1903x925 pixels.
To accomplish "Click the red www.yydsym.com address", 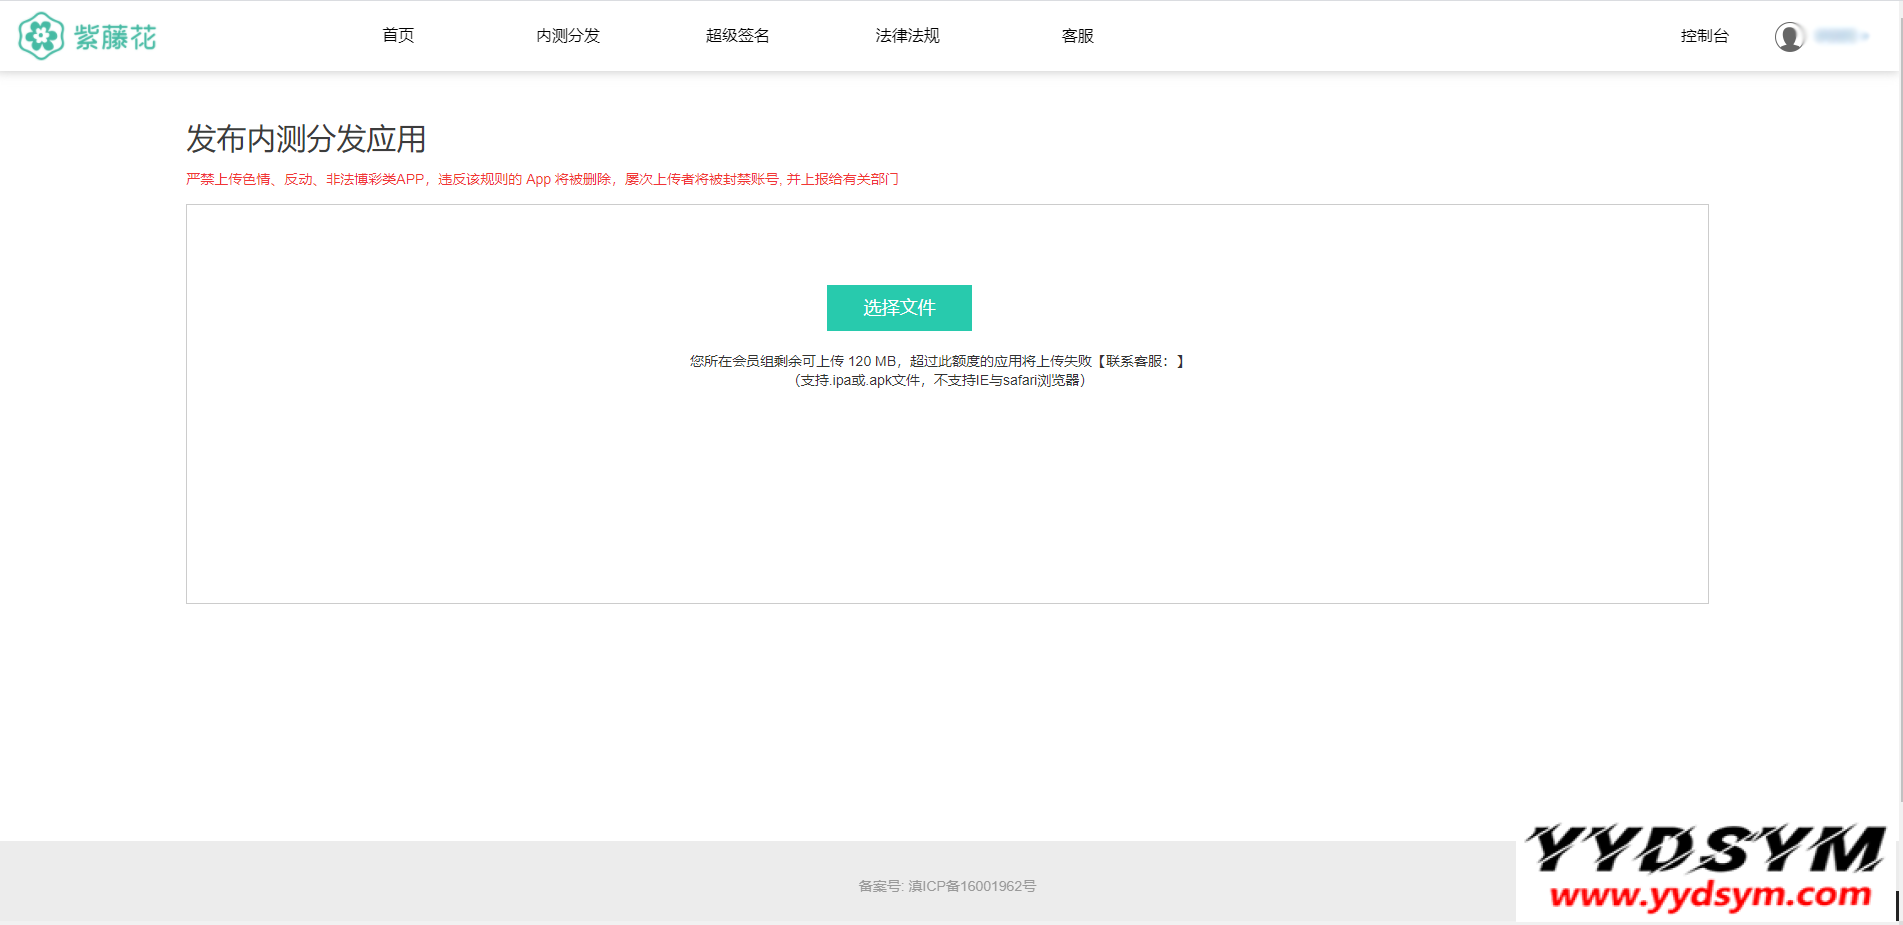I will (1710, 894).
